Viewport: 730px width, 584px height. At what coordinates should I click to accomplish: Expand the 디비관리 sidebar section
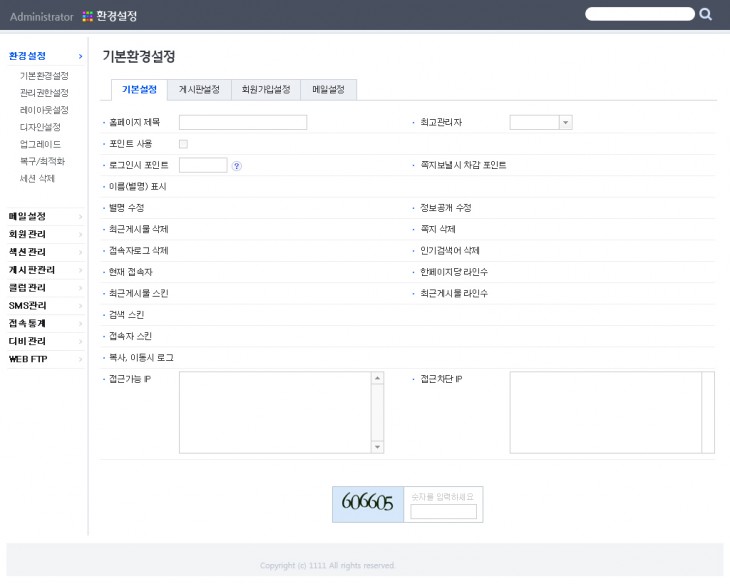click(45, 341)
